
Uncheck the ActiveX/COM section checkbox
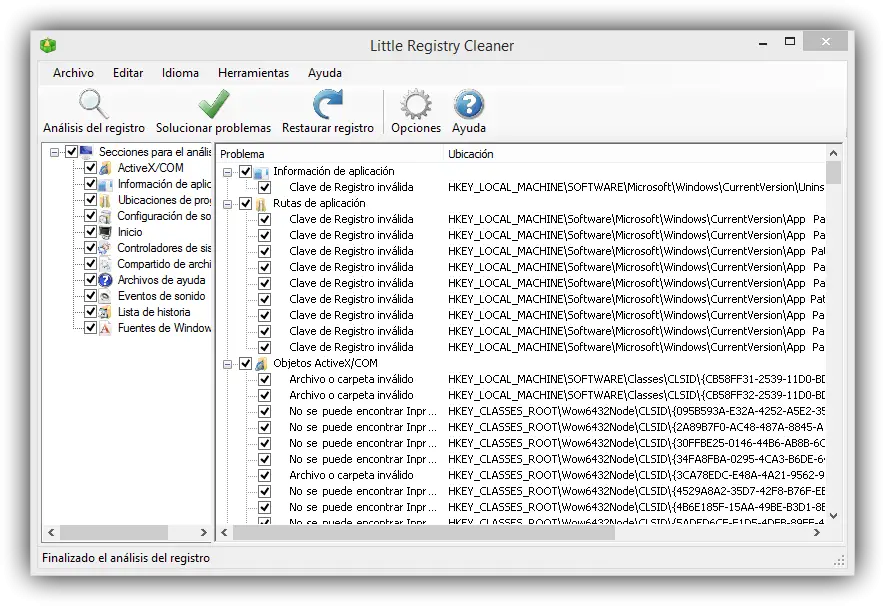(90, 168)
